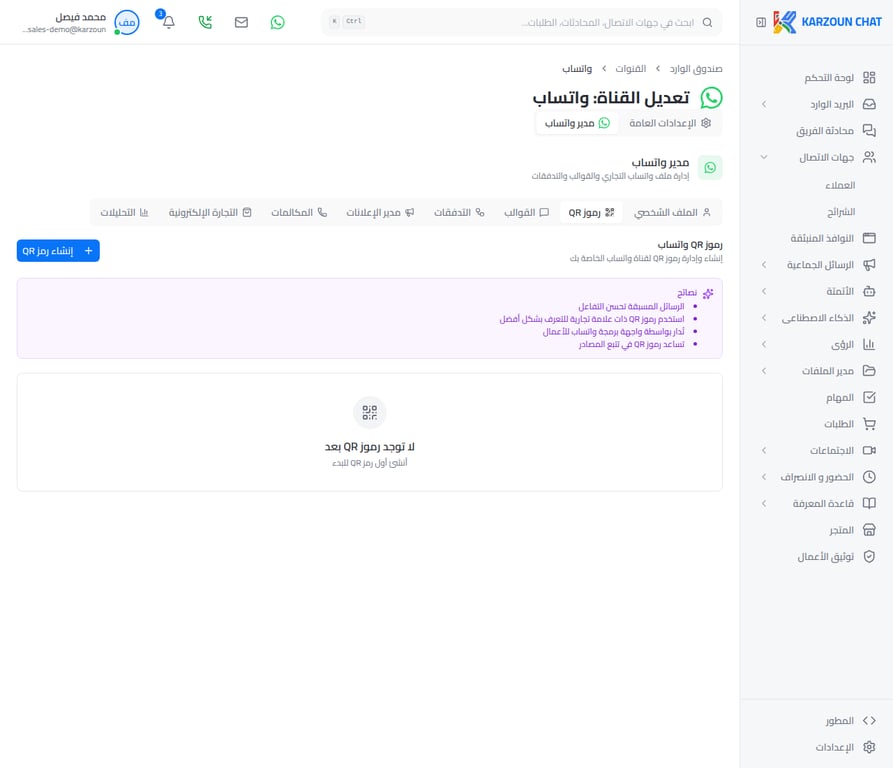
Task: Expand قاعدة المعرفة submenu chevron
Action: coord(764,503)
